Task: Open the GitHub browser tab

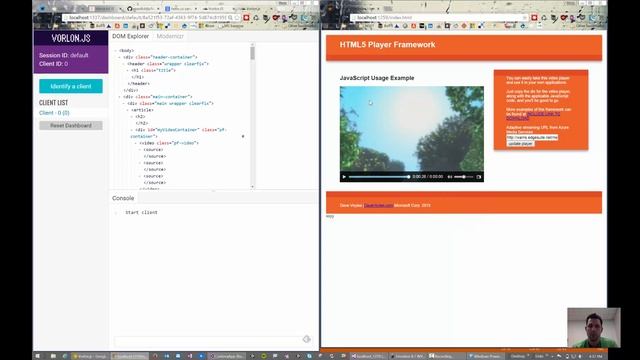Action: point(143,9)
